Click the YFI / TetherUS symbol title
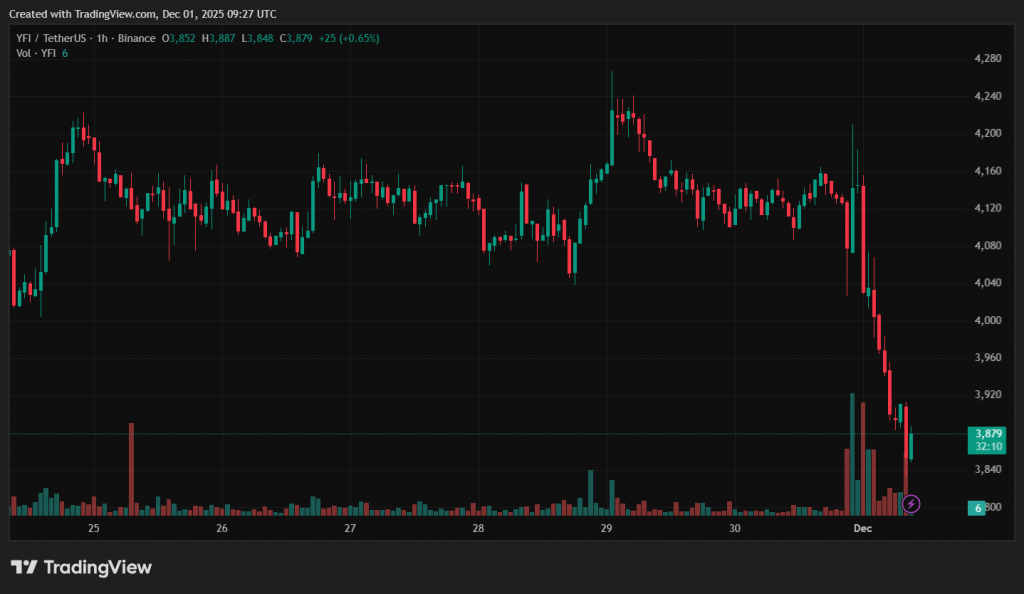The image size is (1024, 594). (49, 38)
